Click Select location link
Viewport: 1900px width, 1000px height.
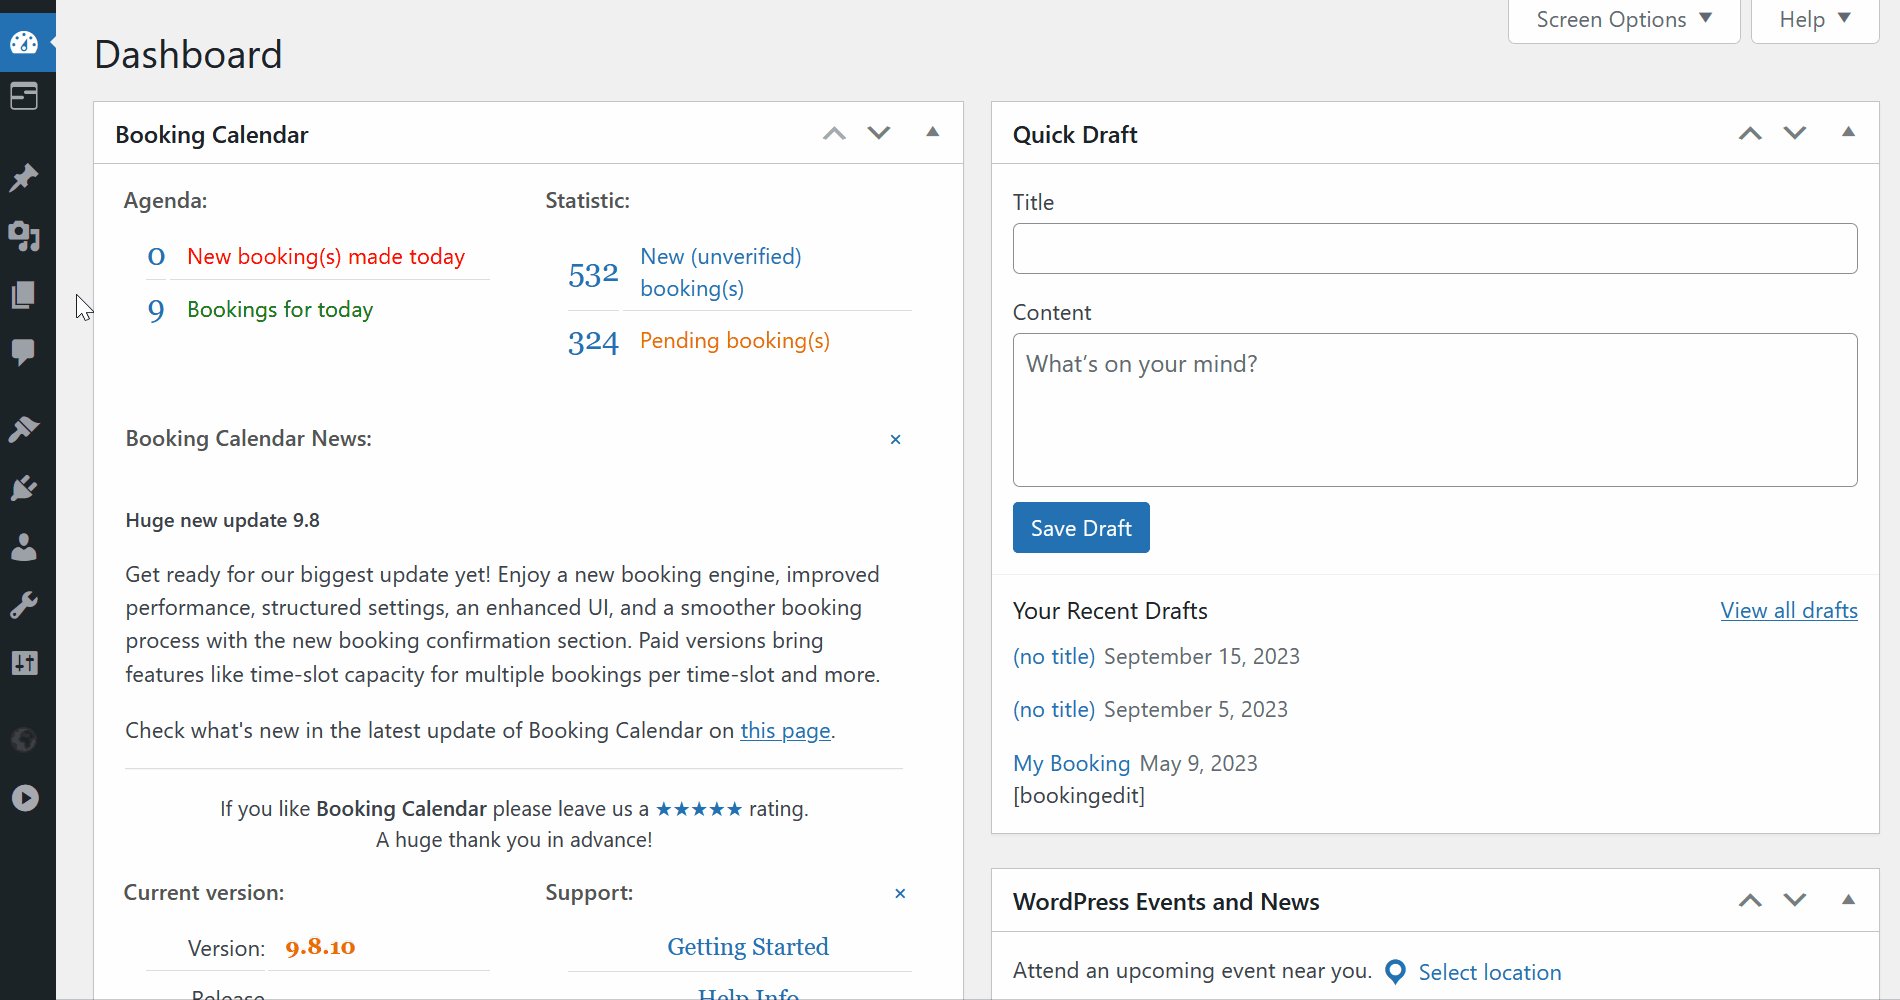pos(1490,973)
